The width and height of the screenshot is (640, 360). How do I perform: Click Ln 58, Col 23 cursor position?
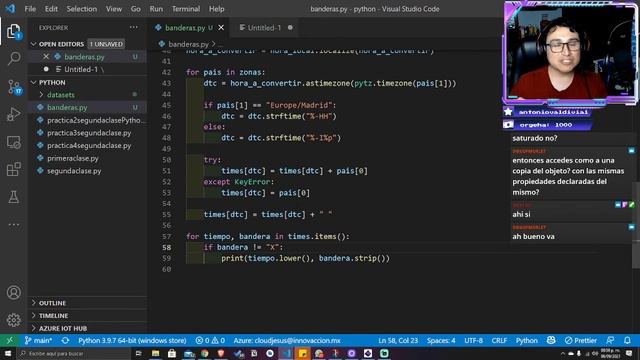pos(398,340)
